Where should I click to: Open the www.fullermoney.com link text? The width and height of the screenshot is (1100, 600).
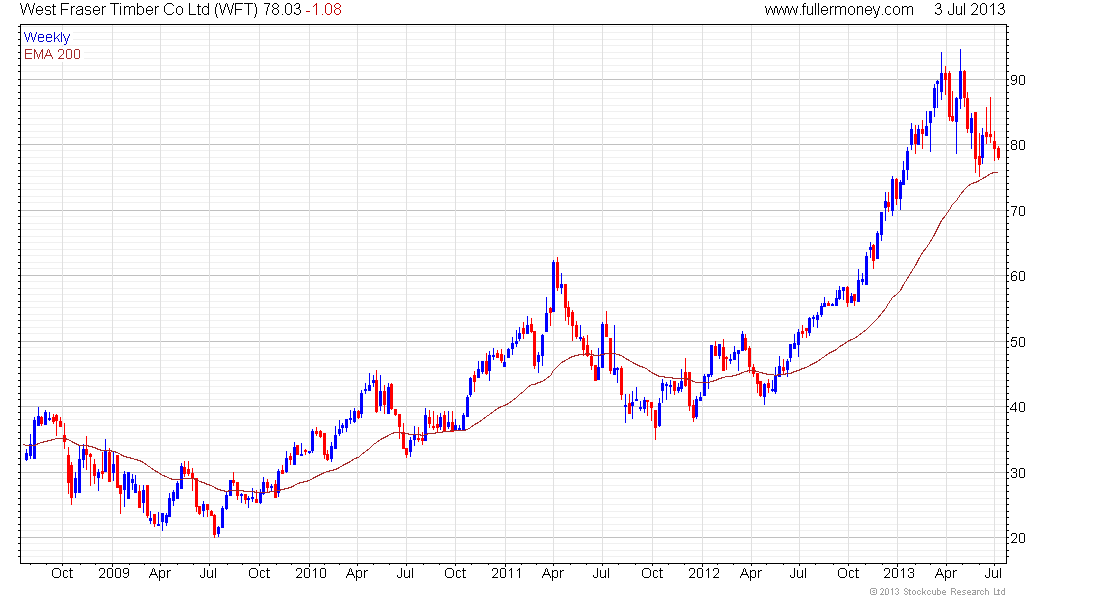pos(839,10)
